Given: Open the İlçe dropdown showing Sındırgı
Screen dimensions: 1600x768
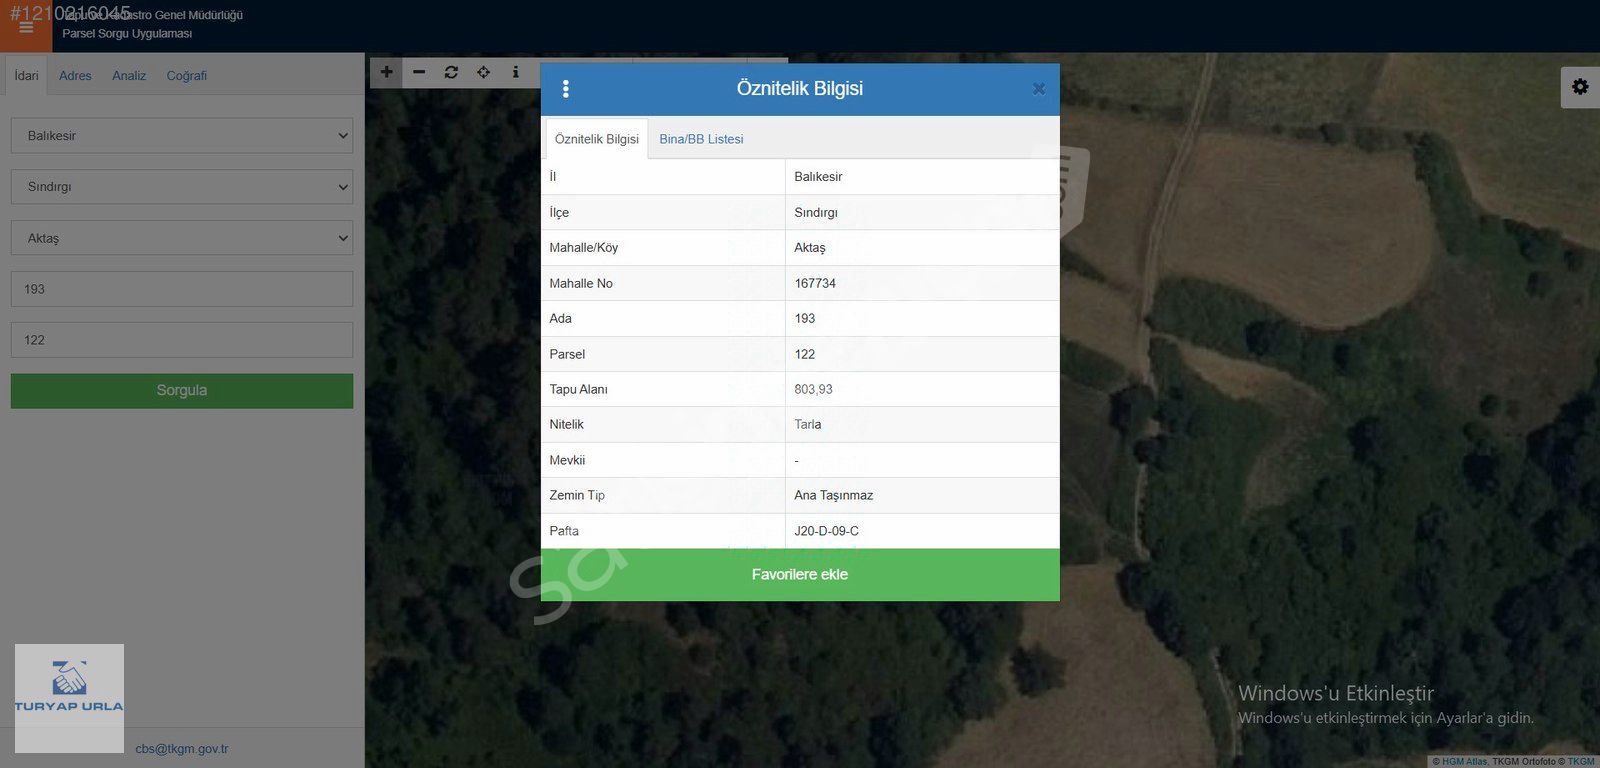Looking at the screenshot, I should click(182, 186).
